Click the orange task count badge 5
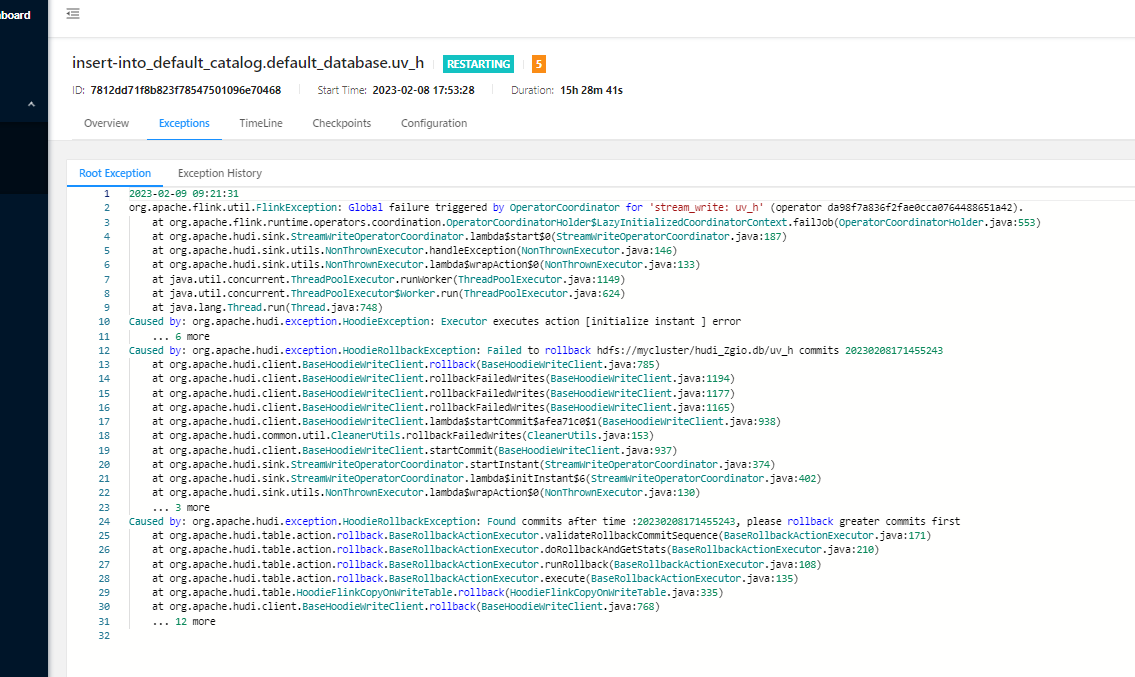The image size is (1135, 677). pyautogui.click(x=539, y=64)
